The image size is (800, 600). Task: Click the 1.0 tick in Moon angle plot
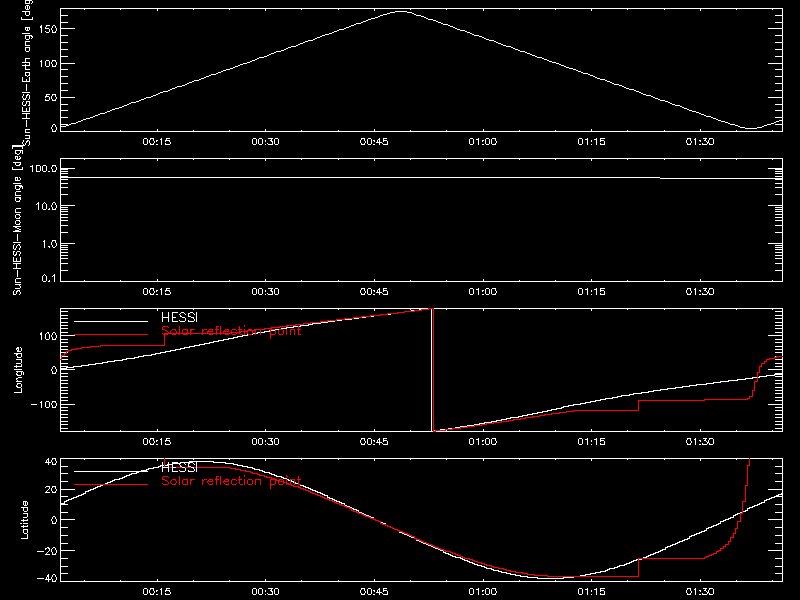(49, 244)
